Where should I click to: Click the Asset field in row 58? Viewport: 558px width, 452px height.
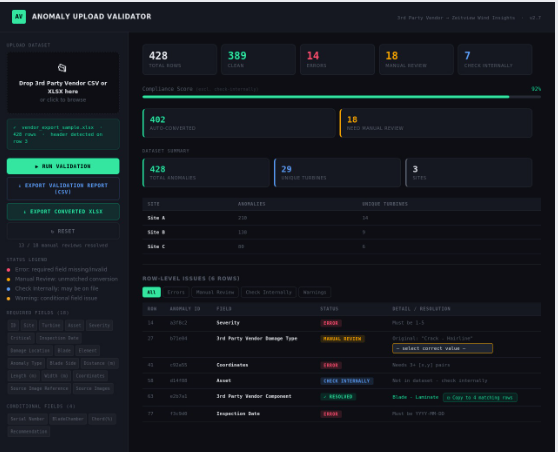tap(224, 380)
